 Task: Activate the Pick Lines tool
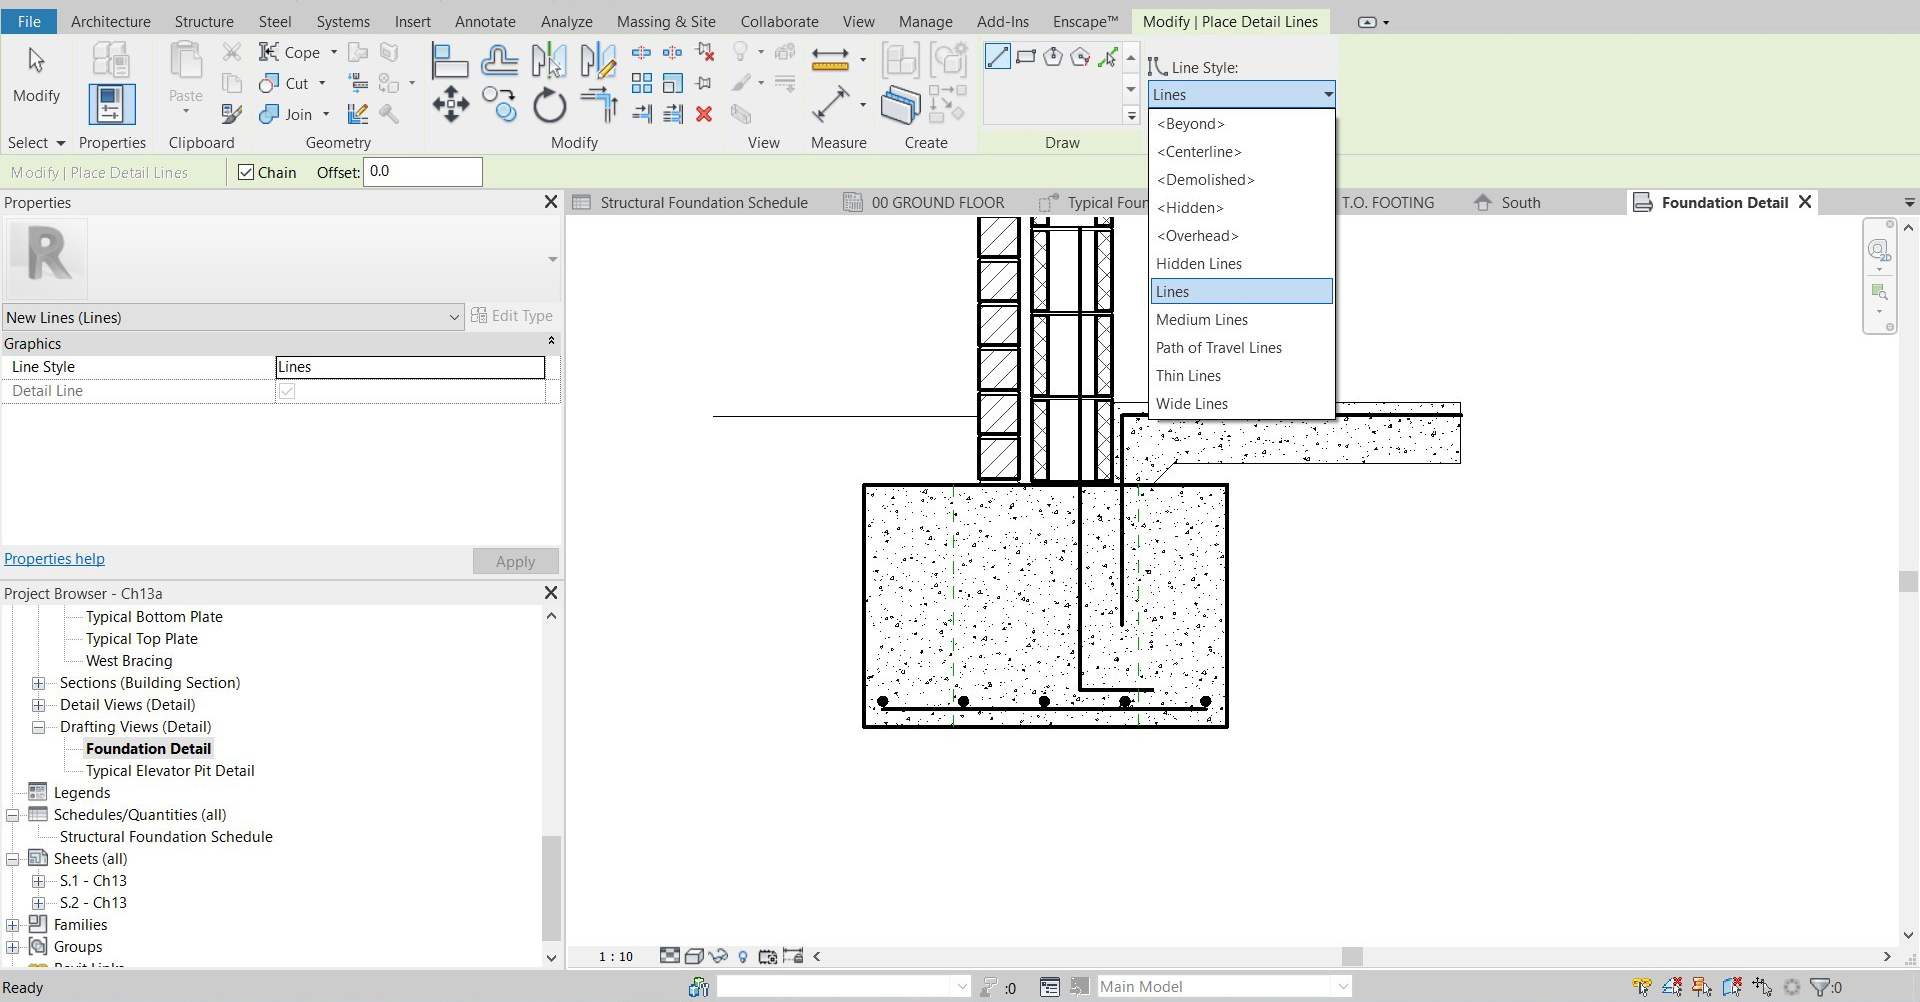[x=1108, y=58]
